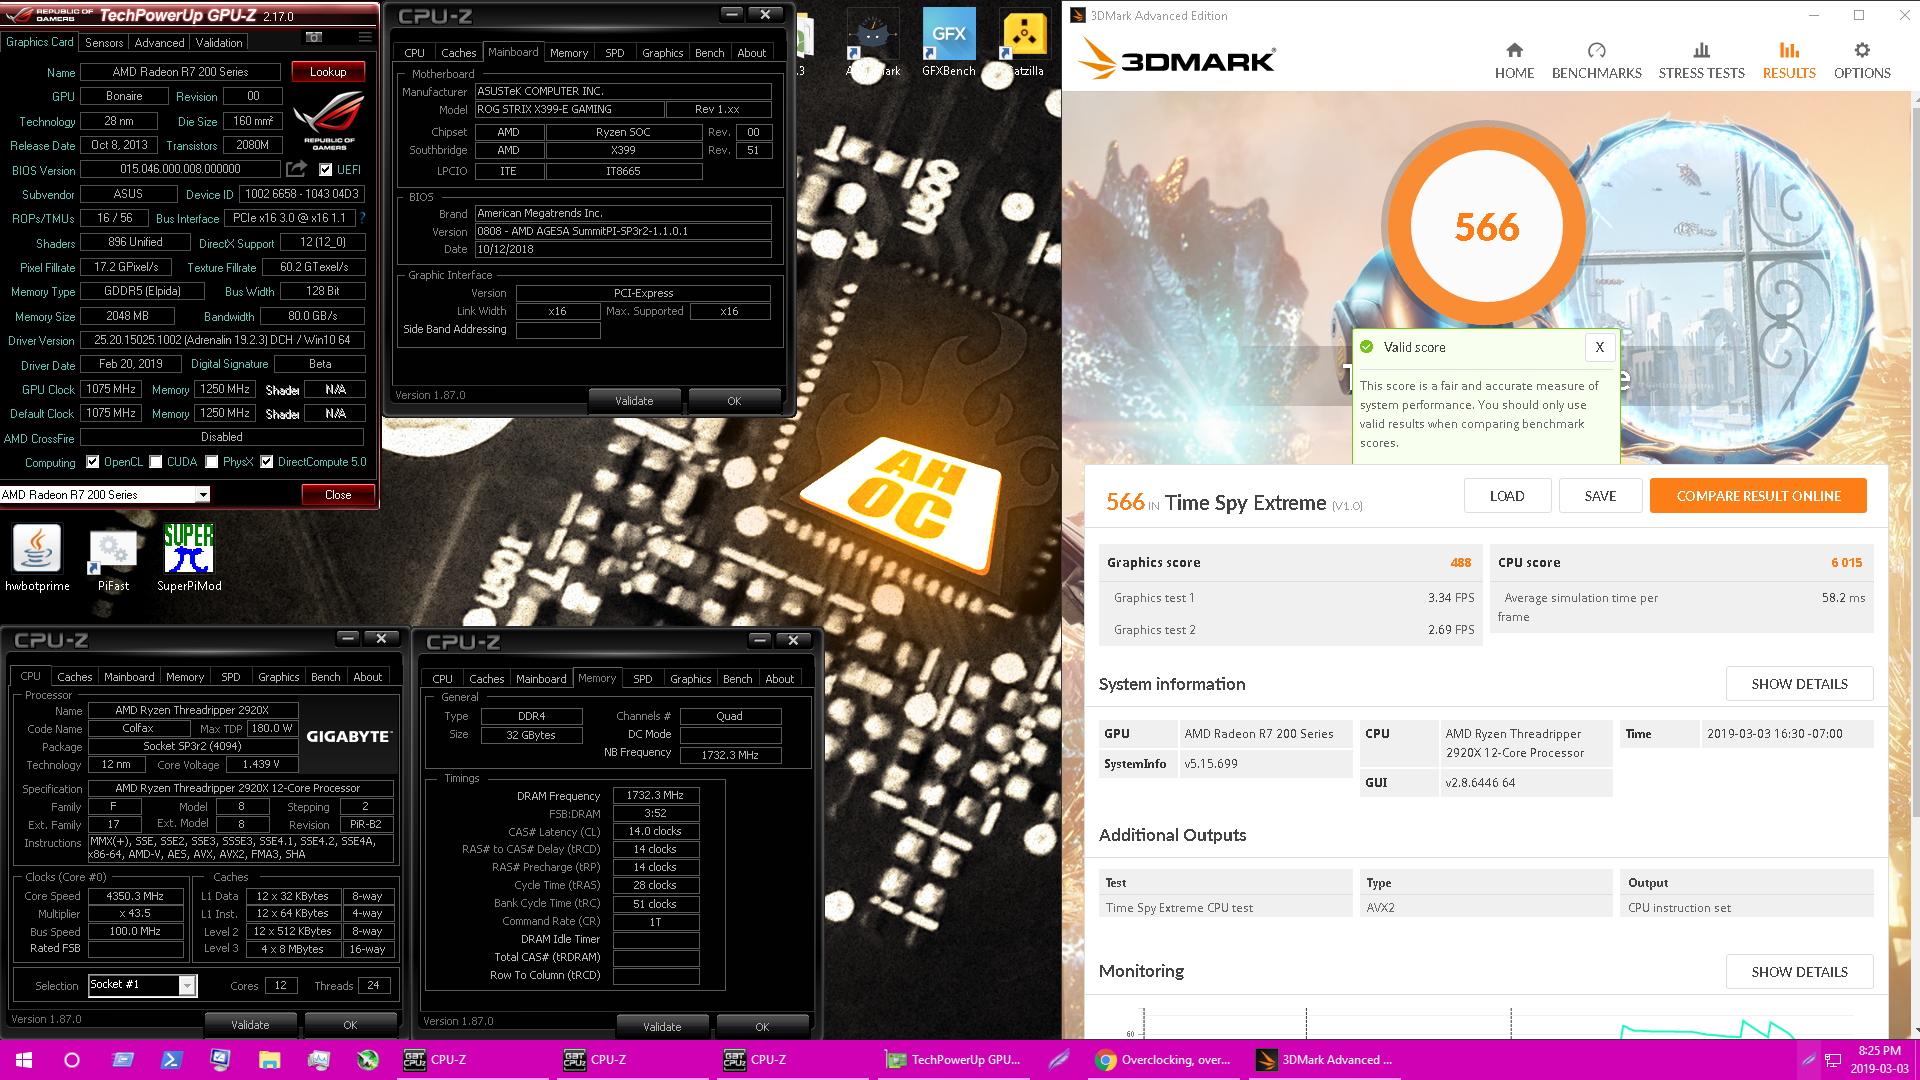Image resolution: width=1920 pixels, height=1080 pixels.
Task: Toggle the PhysX checkbox
Action: tap(212, 462)
